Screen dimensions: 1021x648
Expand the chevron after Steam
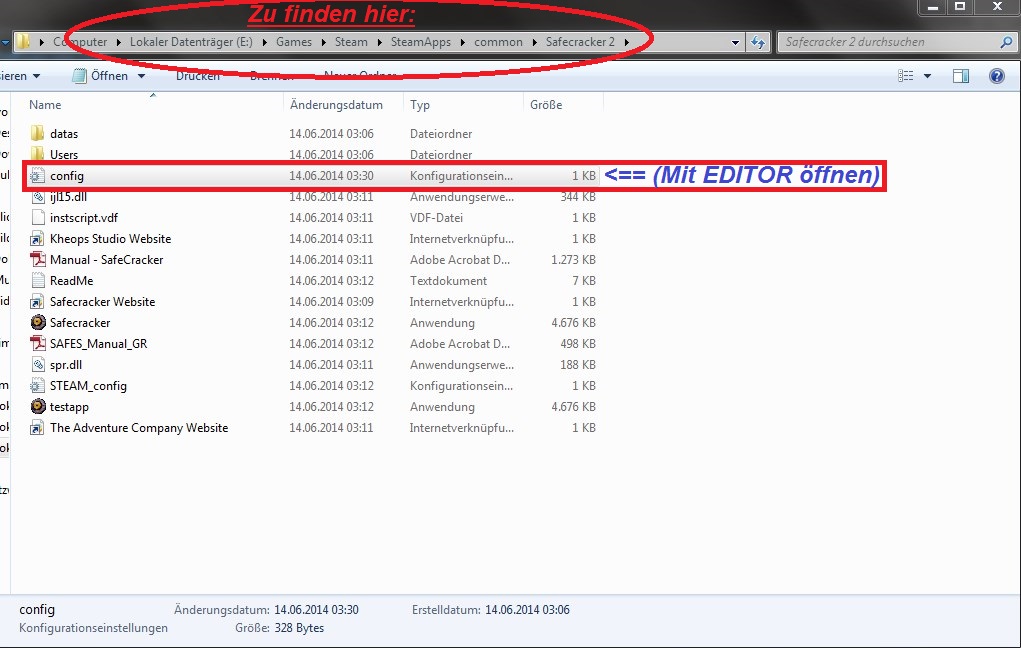coord(379,42)
